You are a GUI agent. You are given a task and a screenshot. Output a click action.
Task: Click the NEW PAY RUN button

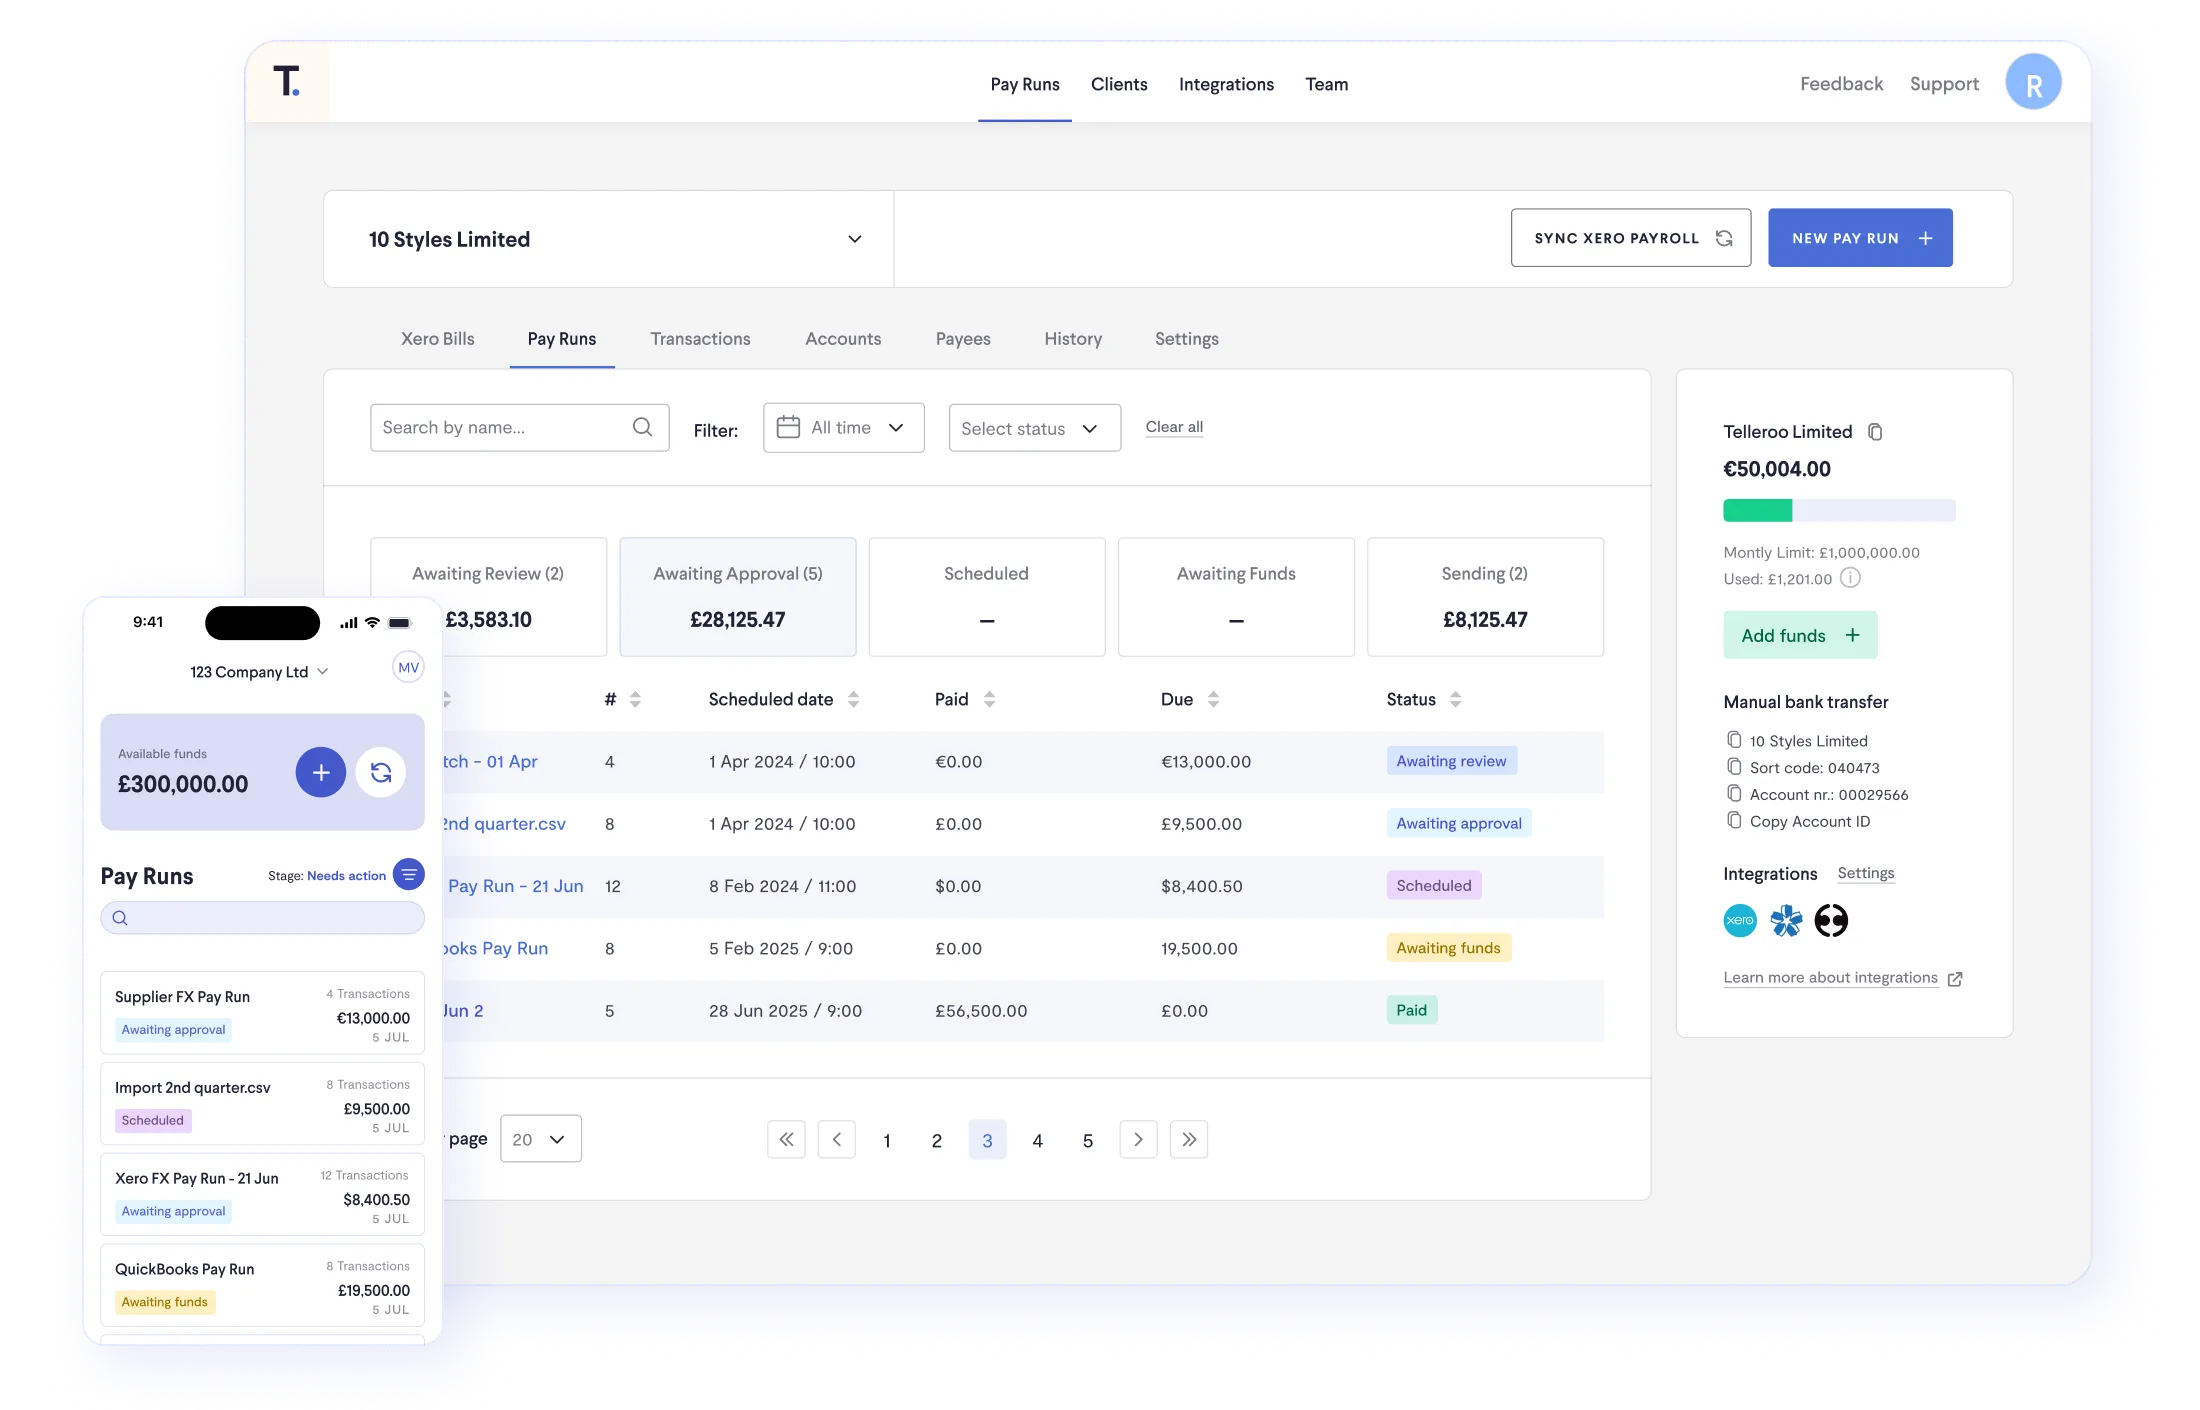(x=1860, y=238)
